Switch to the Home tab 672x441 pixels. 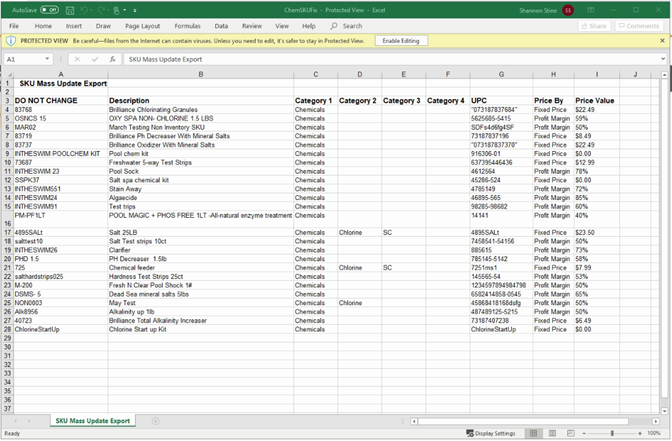coord(43,26)
